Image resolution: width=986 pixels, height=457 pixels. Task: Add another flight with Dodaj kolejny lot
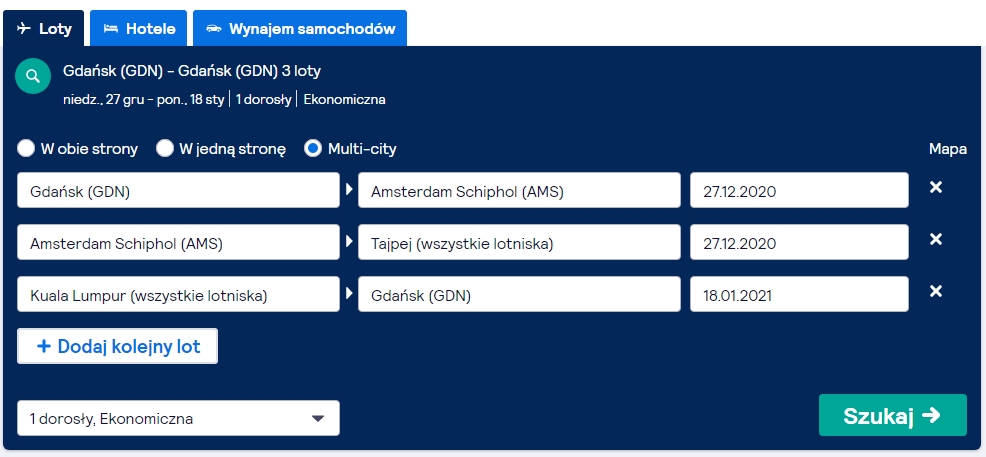pyautogui.click(x=118, y=346)
